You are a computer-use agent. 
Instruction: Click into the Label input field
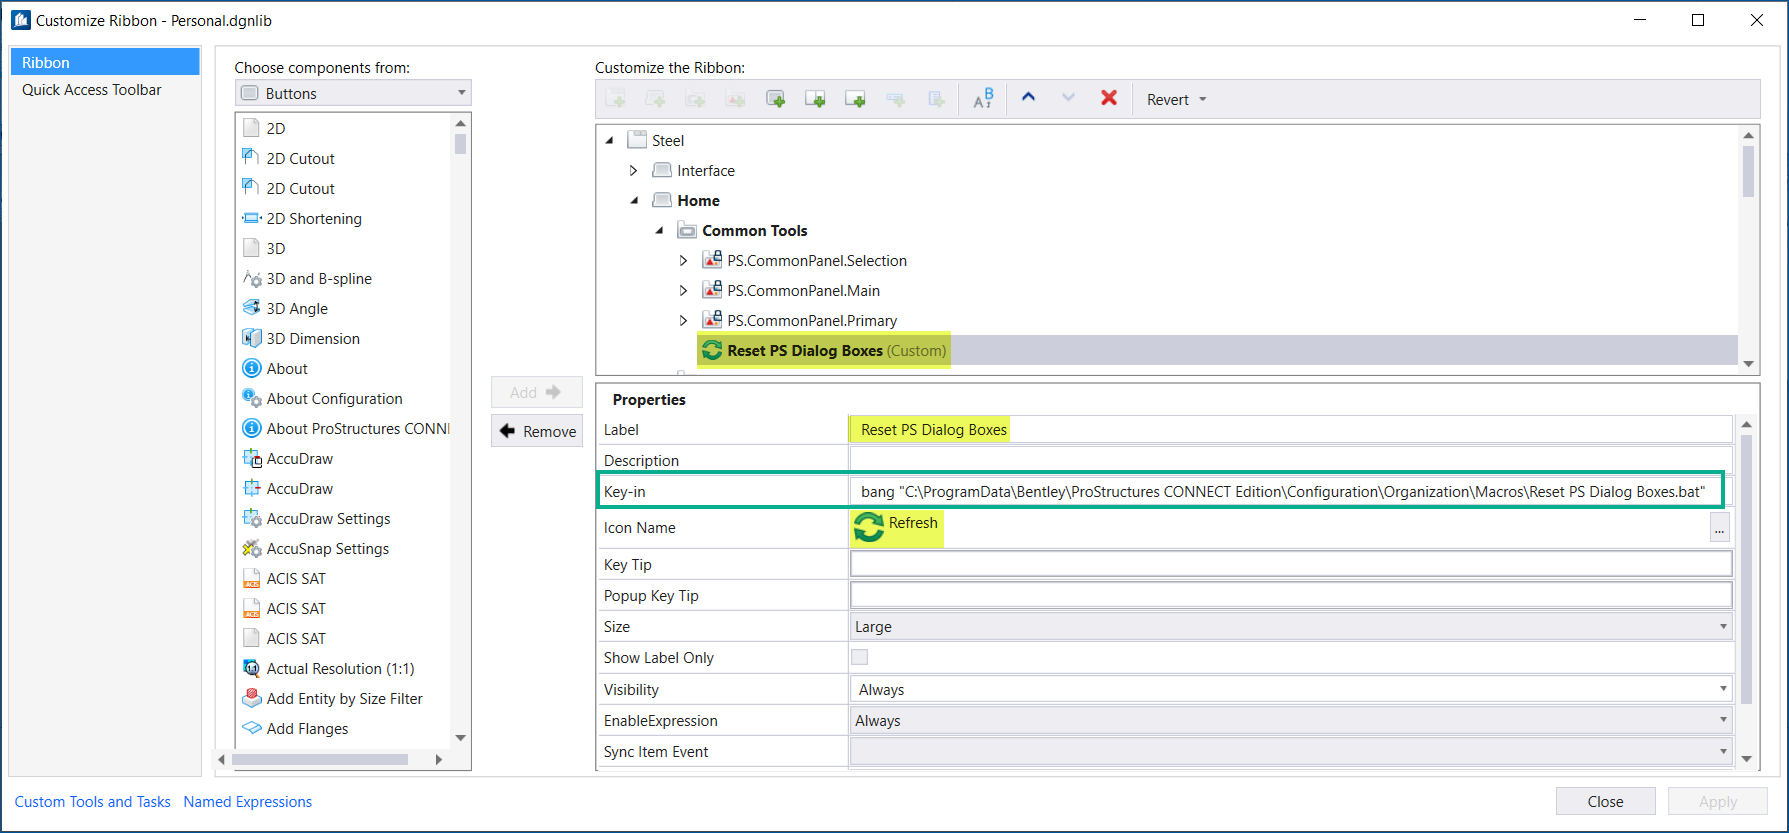[1291, 429]
